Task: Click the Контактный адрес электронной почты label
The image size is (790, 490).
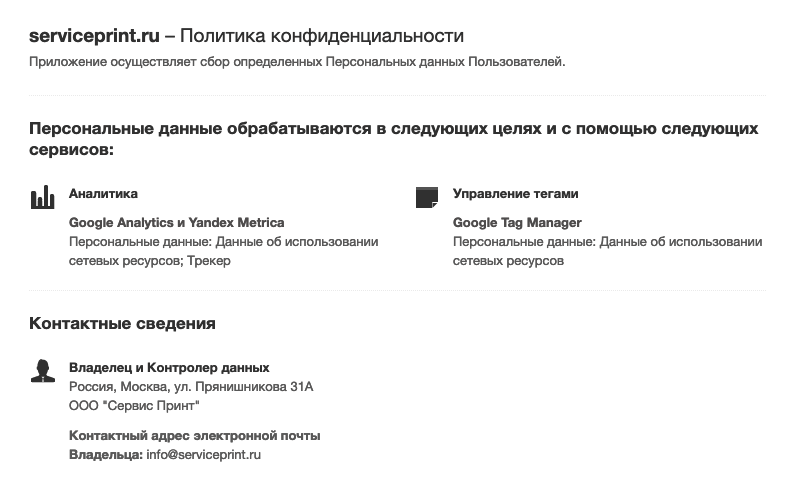Action: 194,436
